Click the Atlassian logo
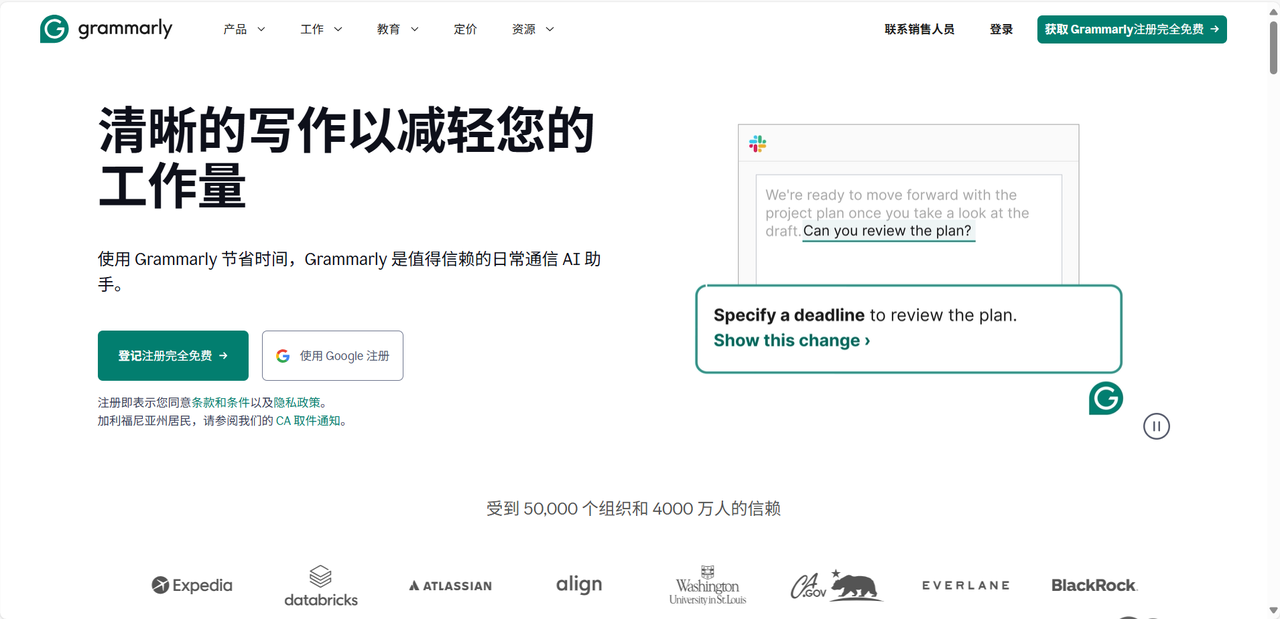This screenshot has width=1280, height=619. 450,585
